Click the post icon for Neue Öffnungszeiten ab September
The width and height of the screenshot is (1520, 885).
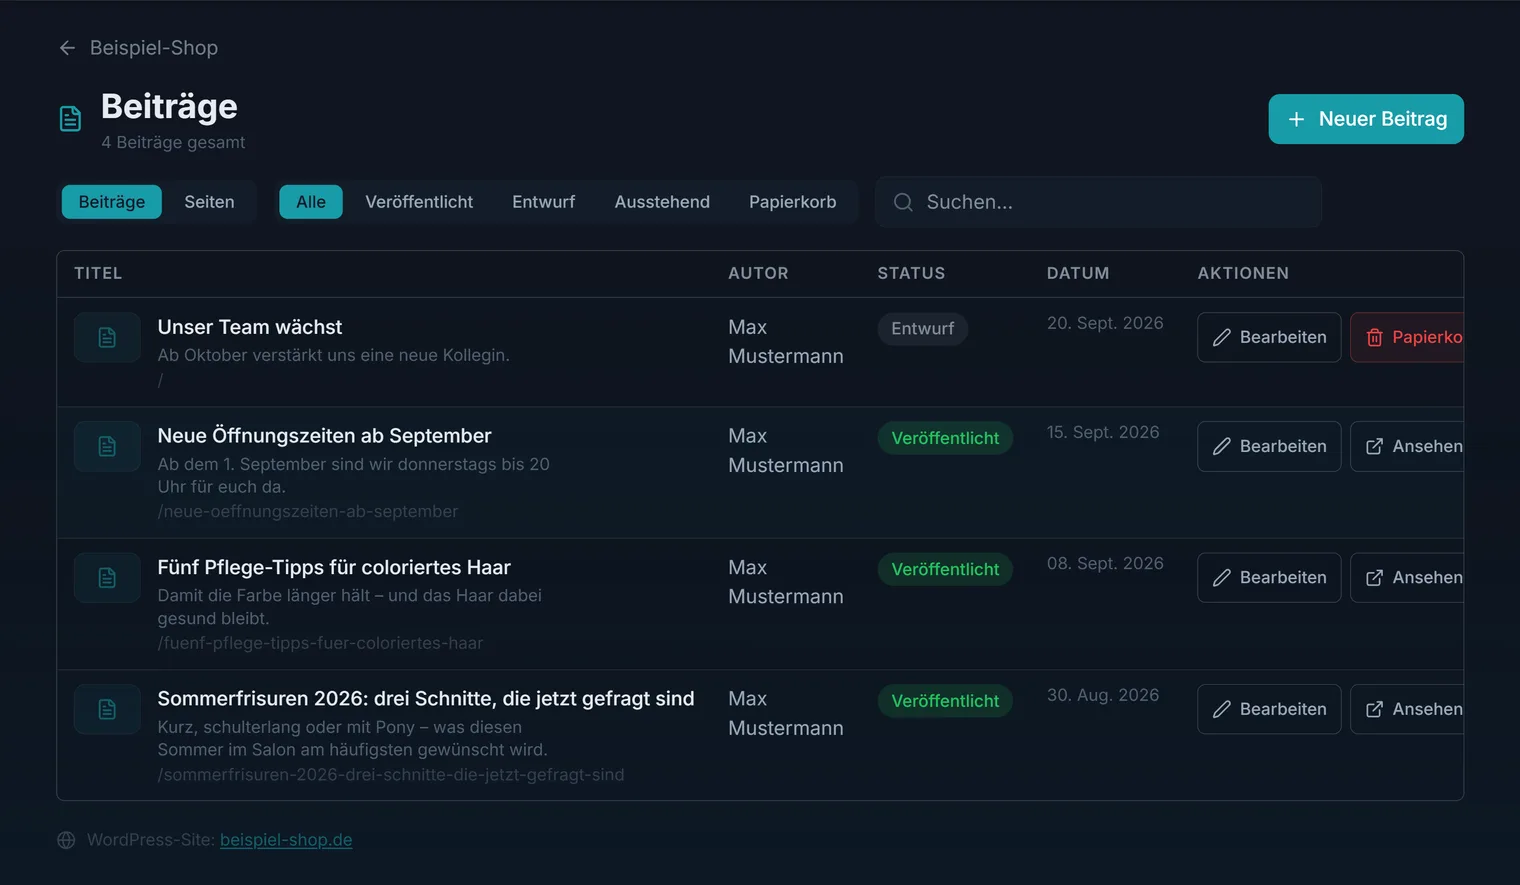point(107,446)
